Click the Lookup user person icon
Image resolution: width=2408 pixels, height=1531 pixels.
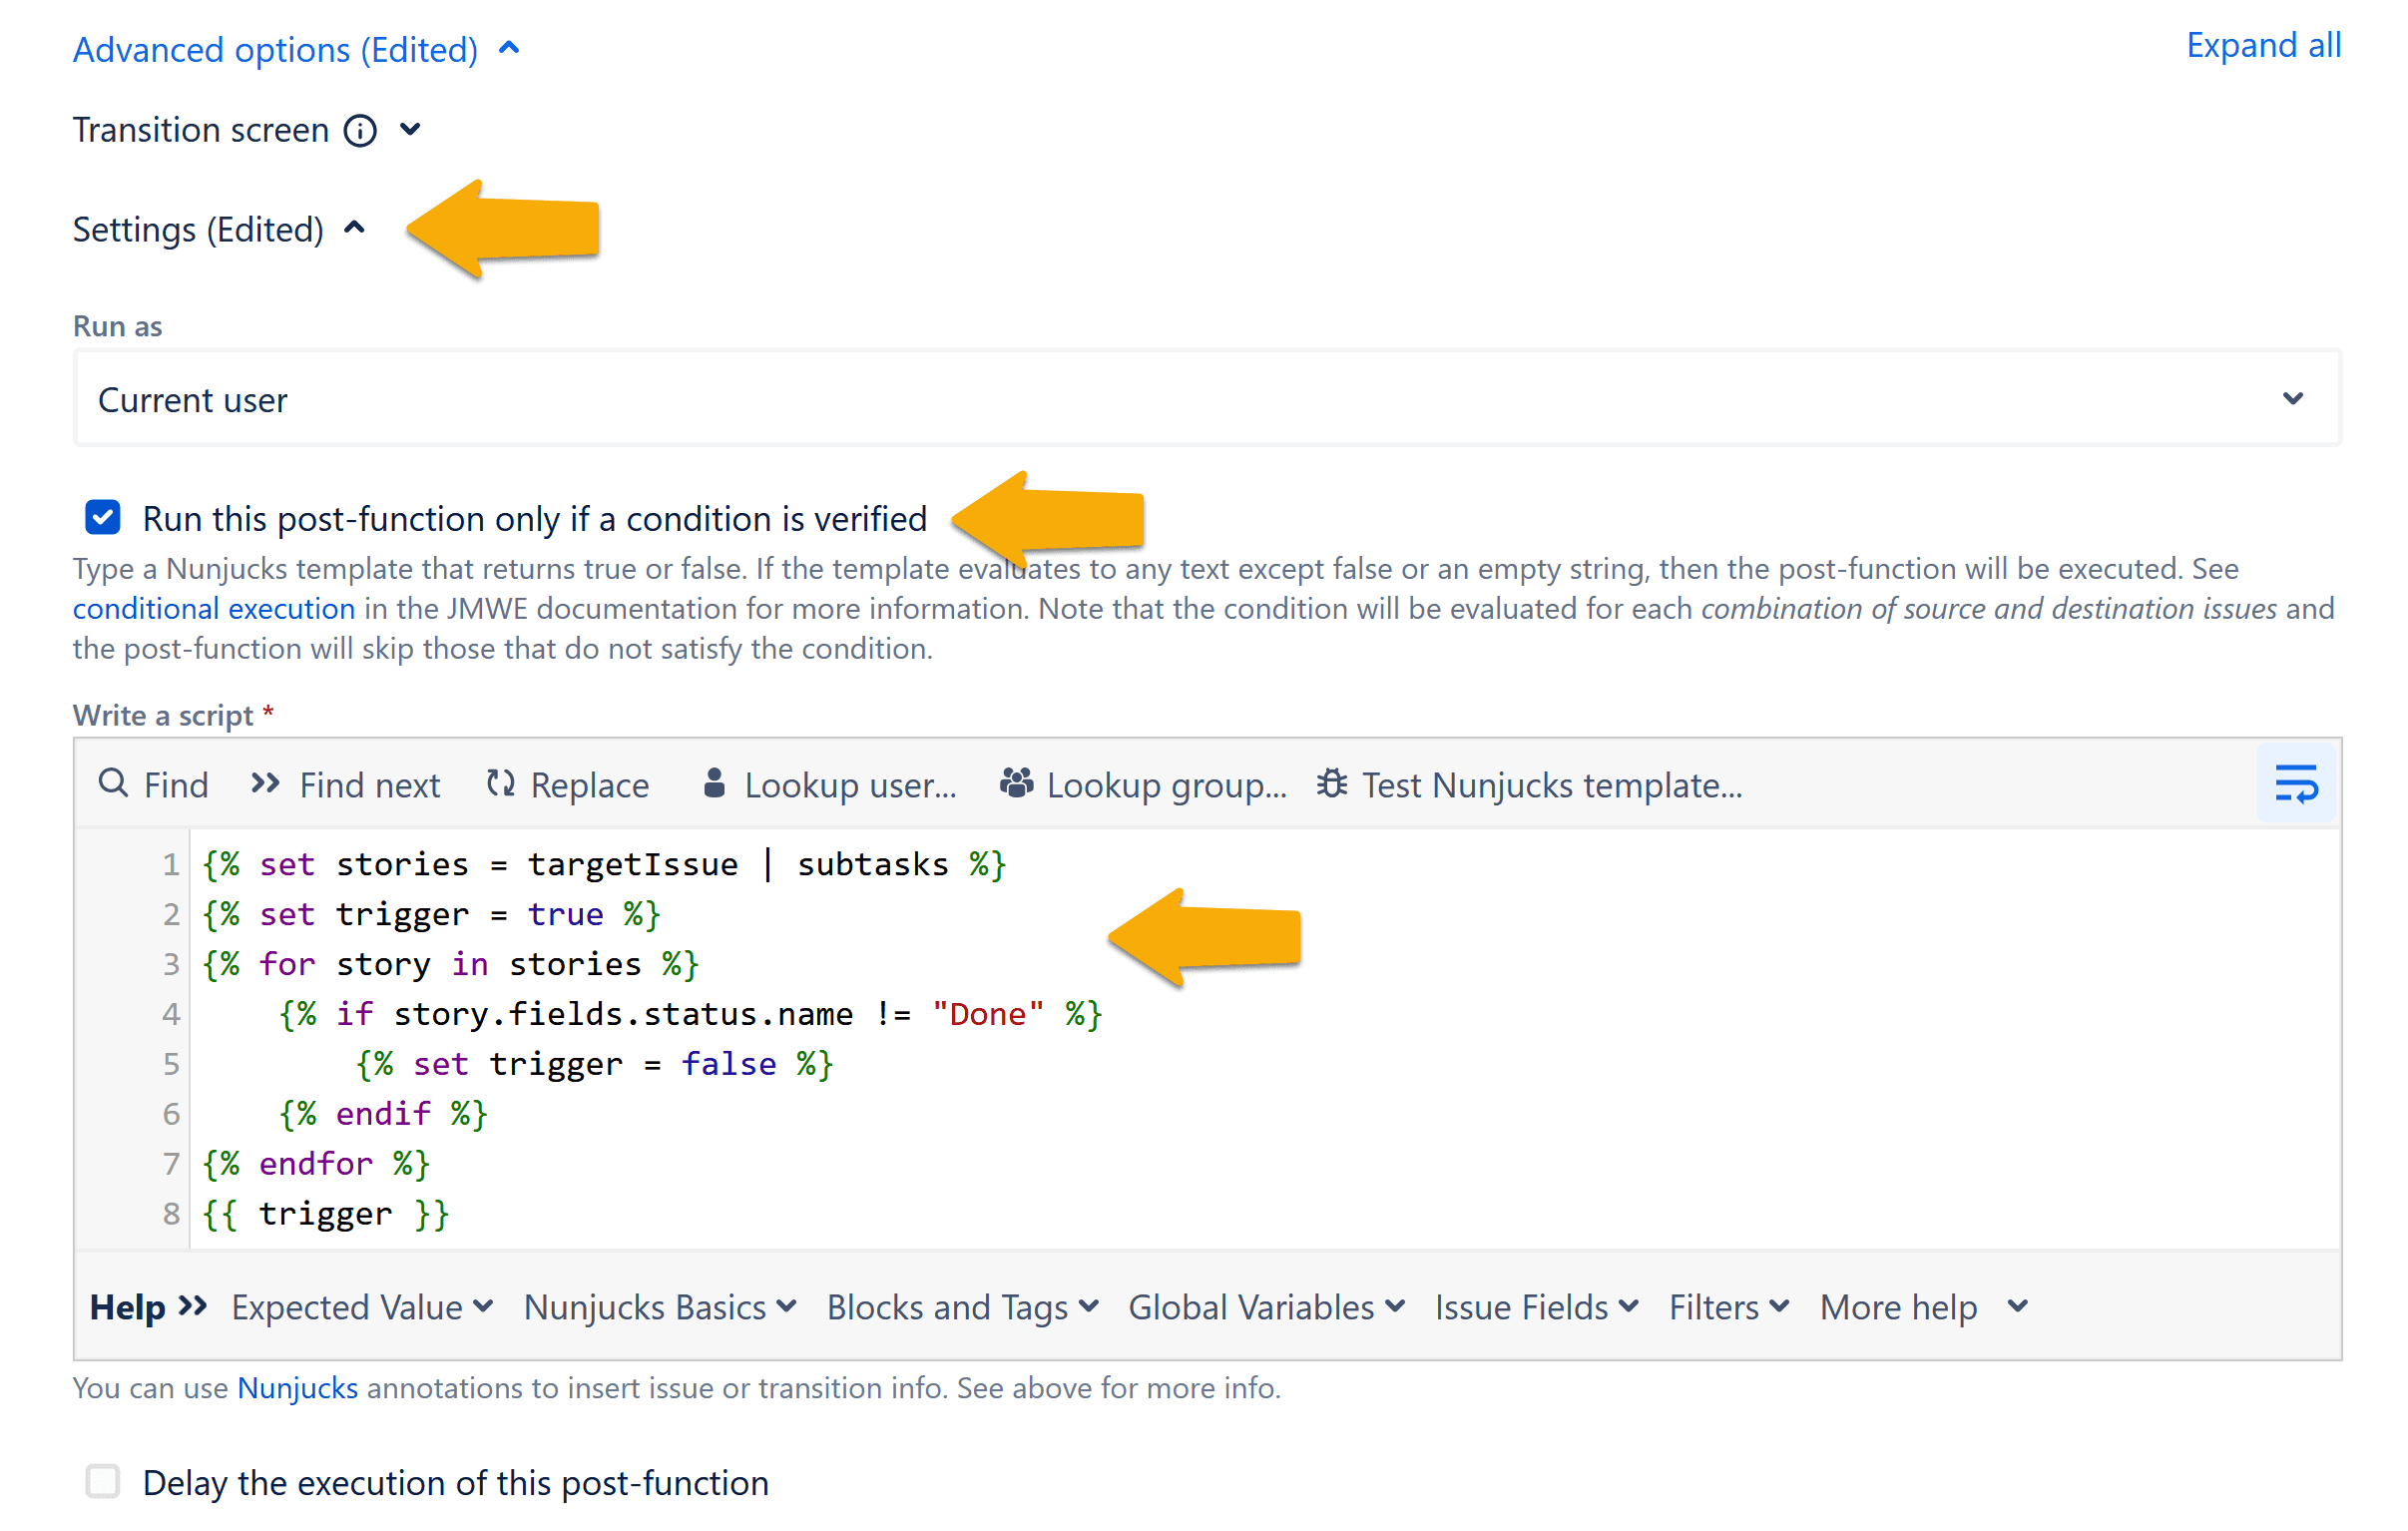(714, 783)
